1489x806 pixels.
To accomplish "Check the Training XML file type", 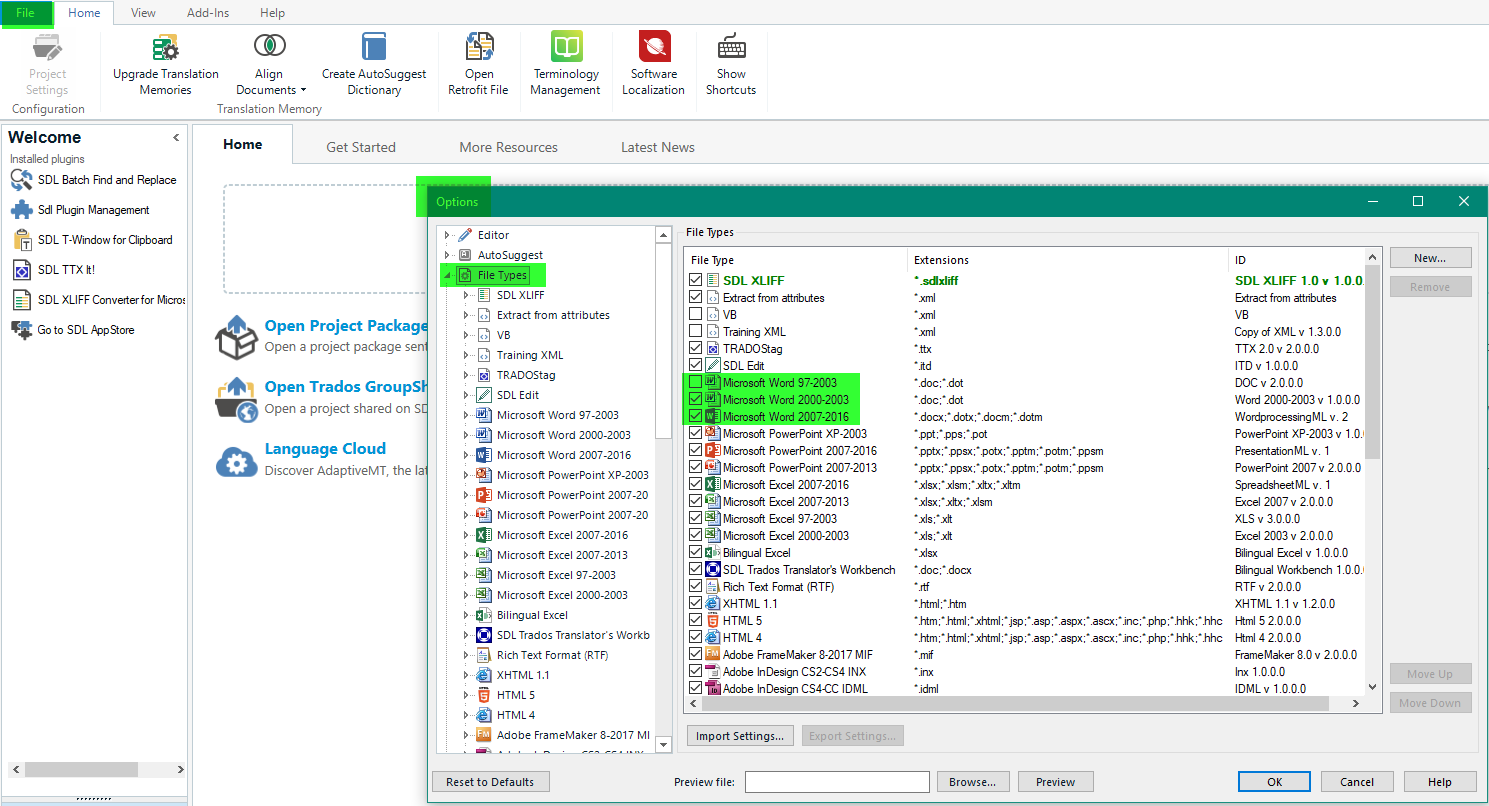I will (696, 332).
